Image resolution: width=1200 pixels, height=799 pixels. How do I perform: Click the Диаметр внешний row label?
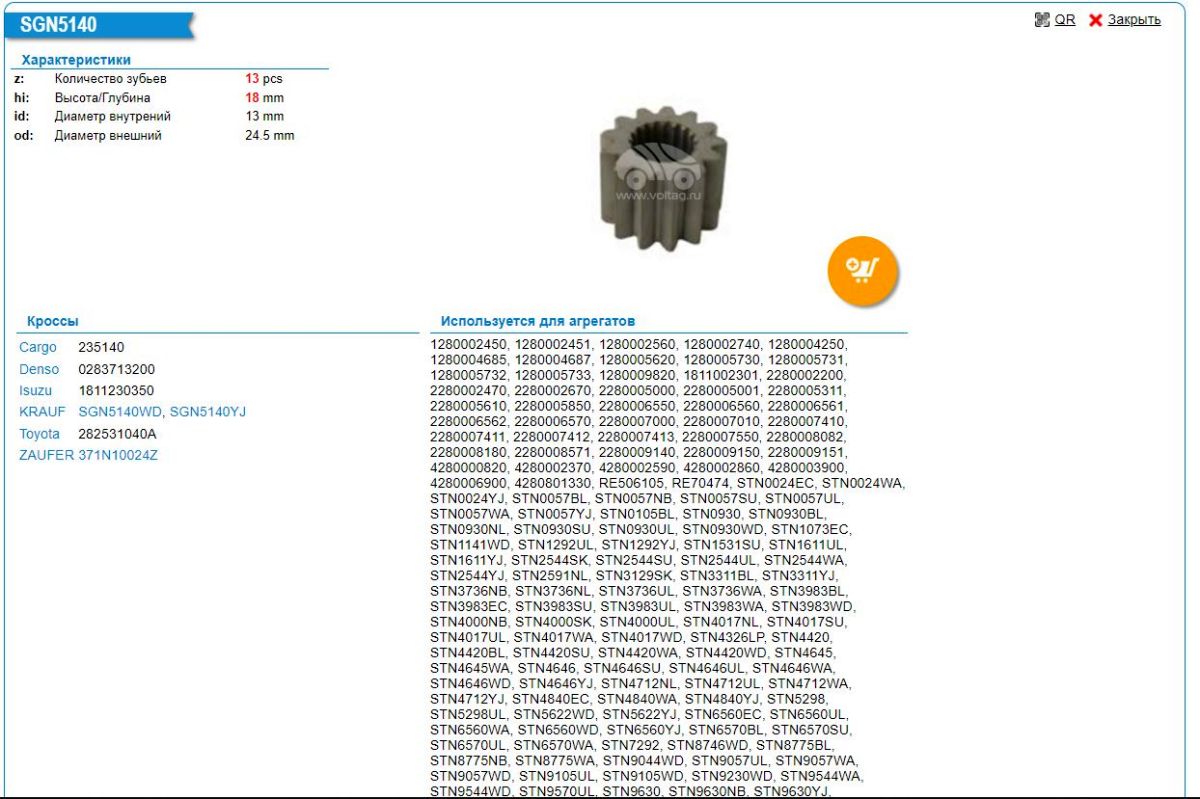pos(108,136)
